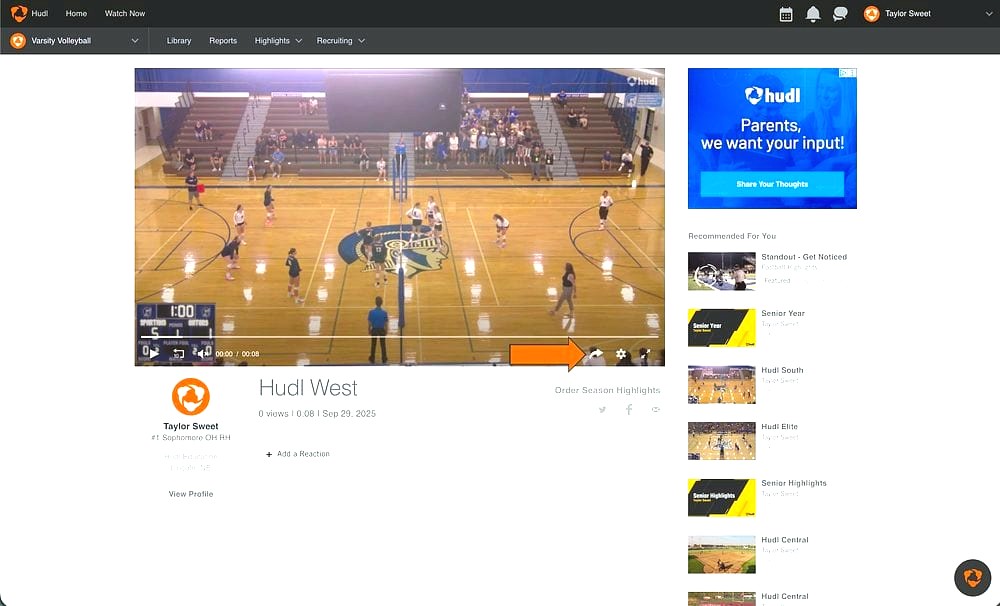The width and height of the screenshot is (1000, 606).
Task: Open the floating Hudl help button
Action: click(x=973, y=577)
